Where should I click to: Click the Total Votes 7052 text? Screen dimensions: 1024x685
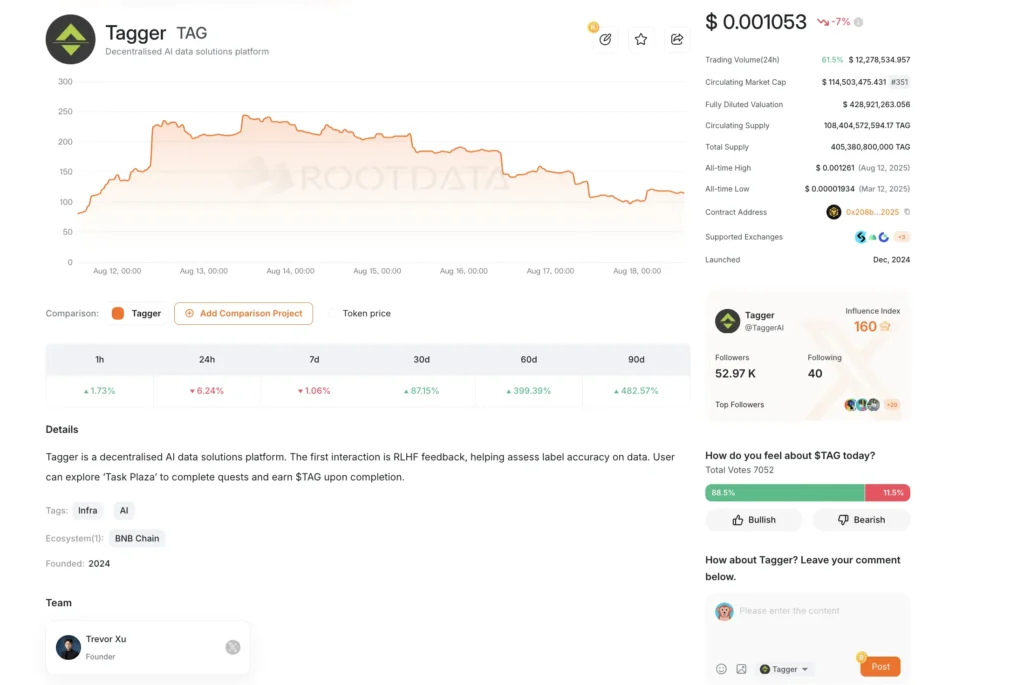pos(739,470)
